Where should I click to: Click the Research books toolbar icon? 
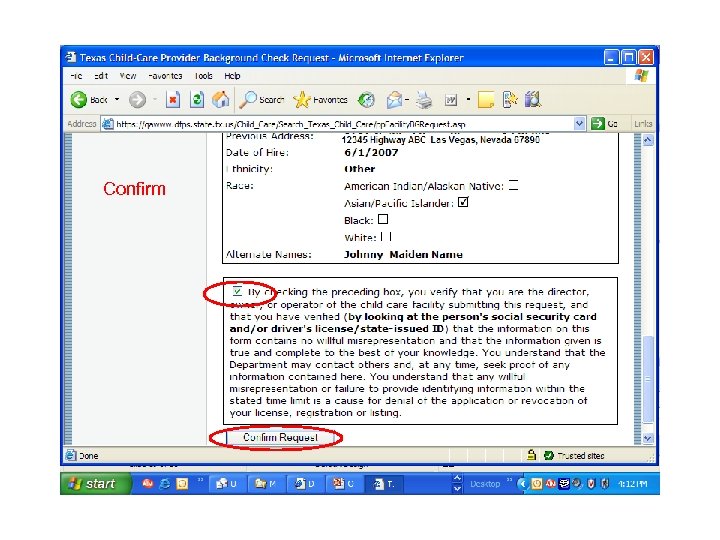pyautogui.click(x=533, y=99)
